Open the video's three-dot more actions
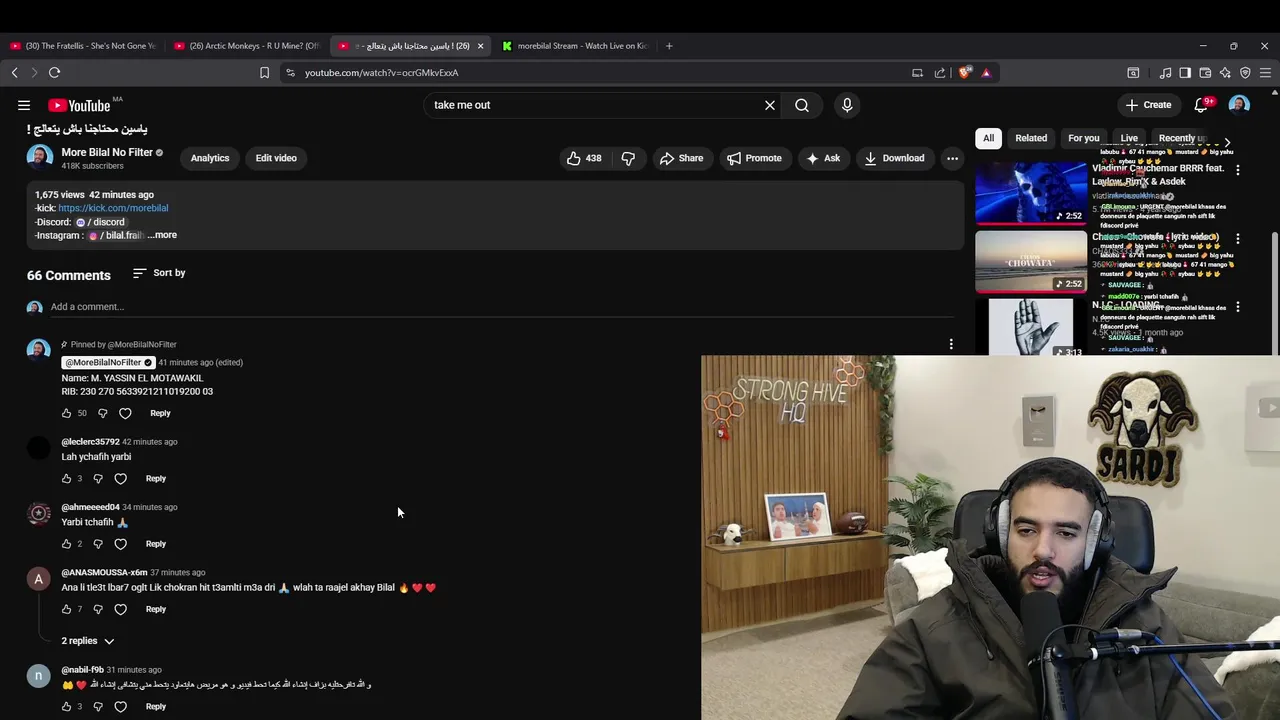The width and height of the screenshot is (1280, 720). 952,158
